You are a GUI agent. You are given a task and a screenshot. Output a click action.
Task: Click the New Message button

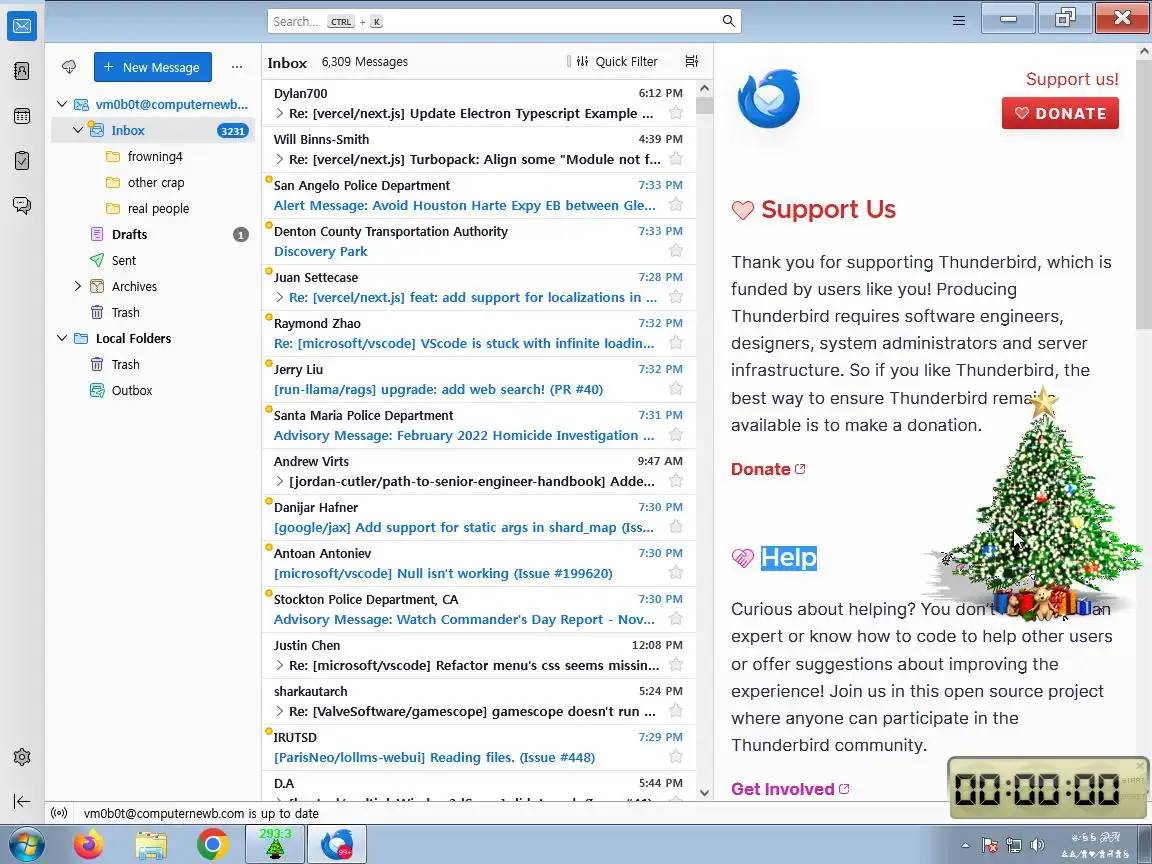152,67
